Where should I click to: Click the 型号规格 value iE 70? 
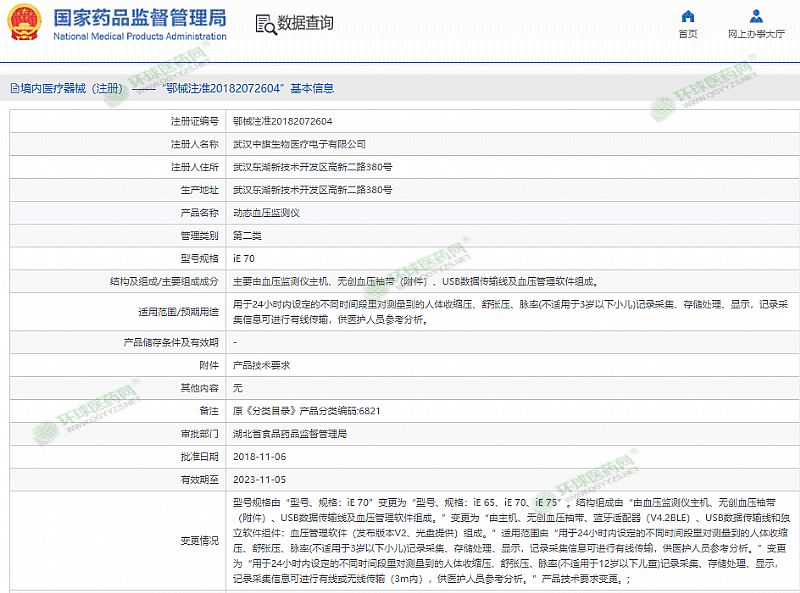(244, 258)
